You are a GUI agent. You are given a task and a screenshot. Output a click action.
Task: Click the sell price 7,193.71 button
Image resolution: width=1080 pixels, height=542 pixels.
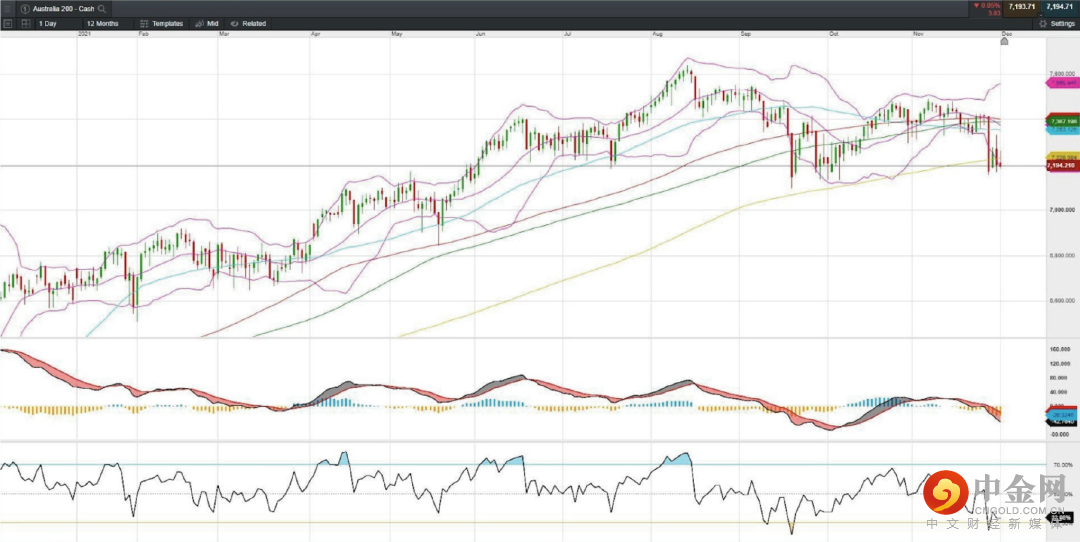pyautogui.click(x=1019, y=7)
